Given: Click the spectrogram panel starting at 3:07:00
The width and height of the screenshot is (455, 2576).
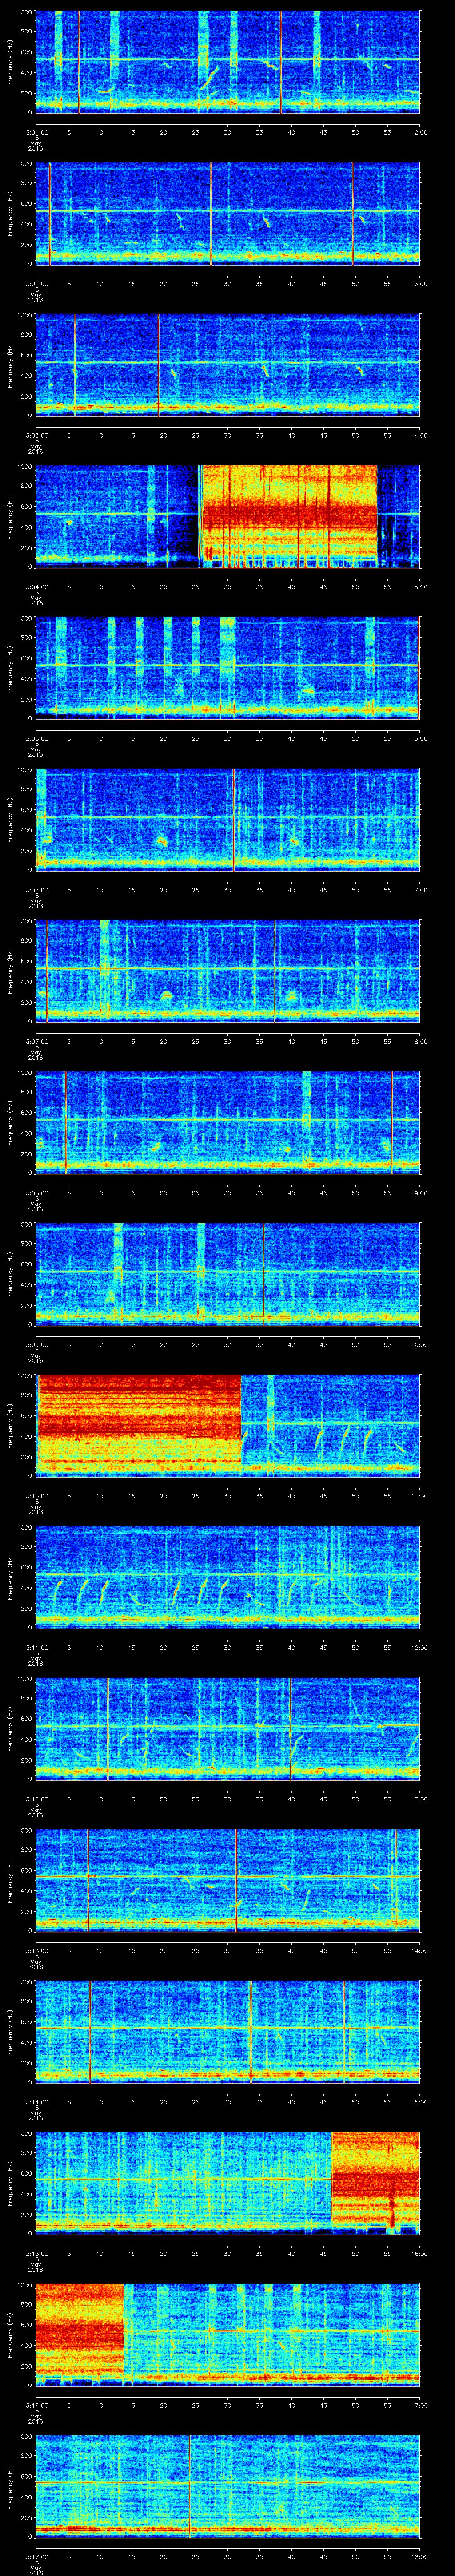Looking at the screenshot, I should point(228,970).
